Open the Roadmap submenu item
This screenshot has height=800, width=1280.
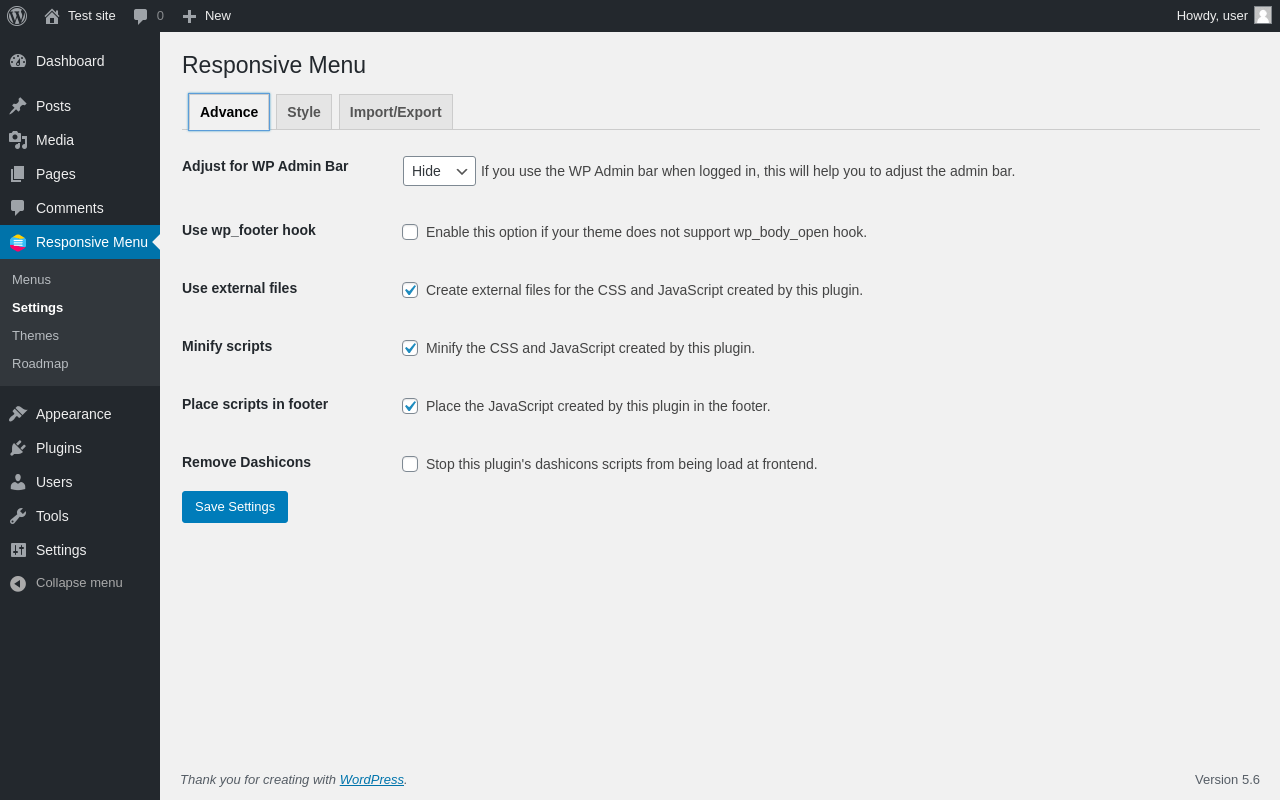coord(40,363)
